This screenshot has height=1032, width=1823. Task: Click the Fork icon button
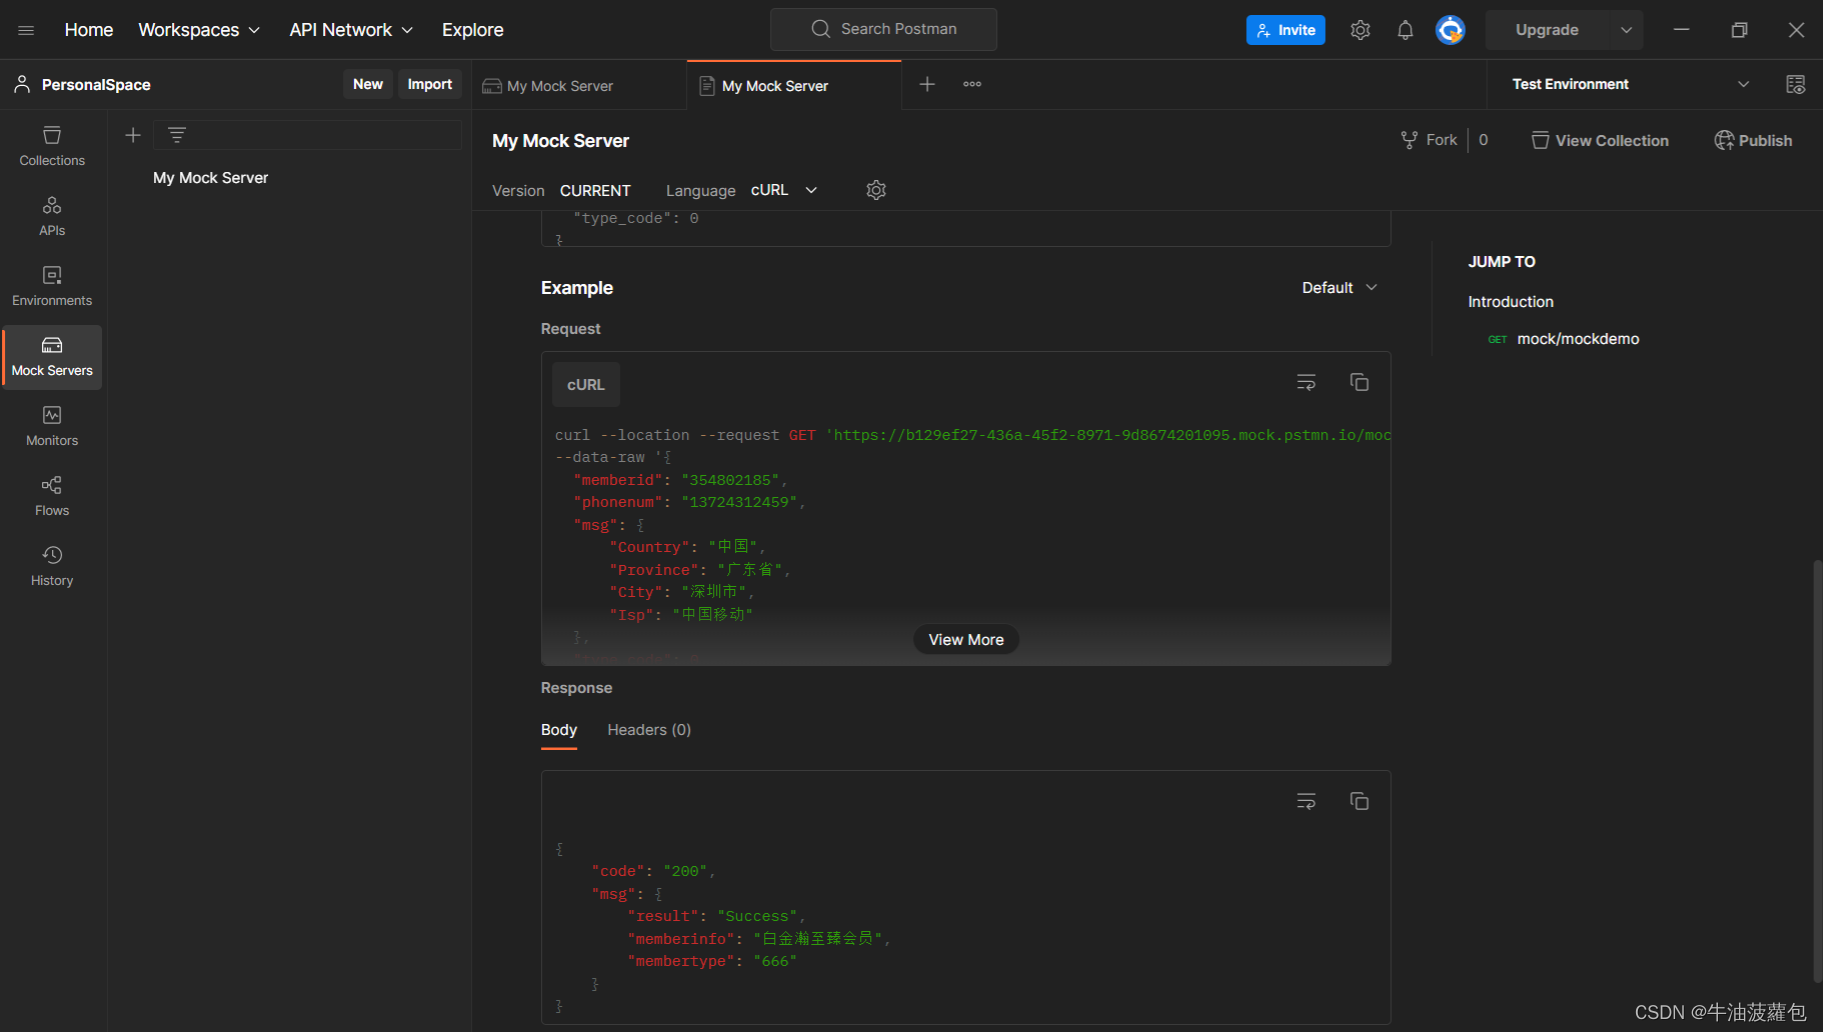tap(1430, 140)
